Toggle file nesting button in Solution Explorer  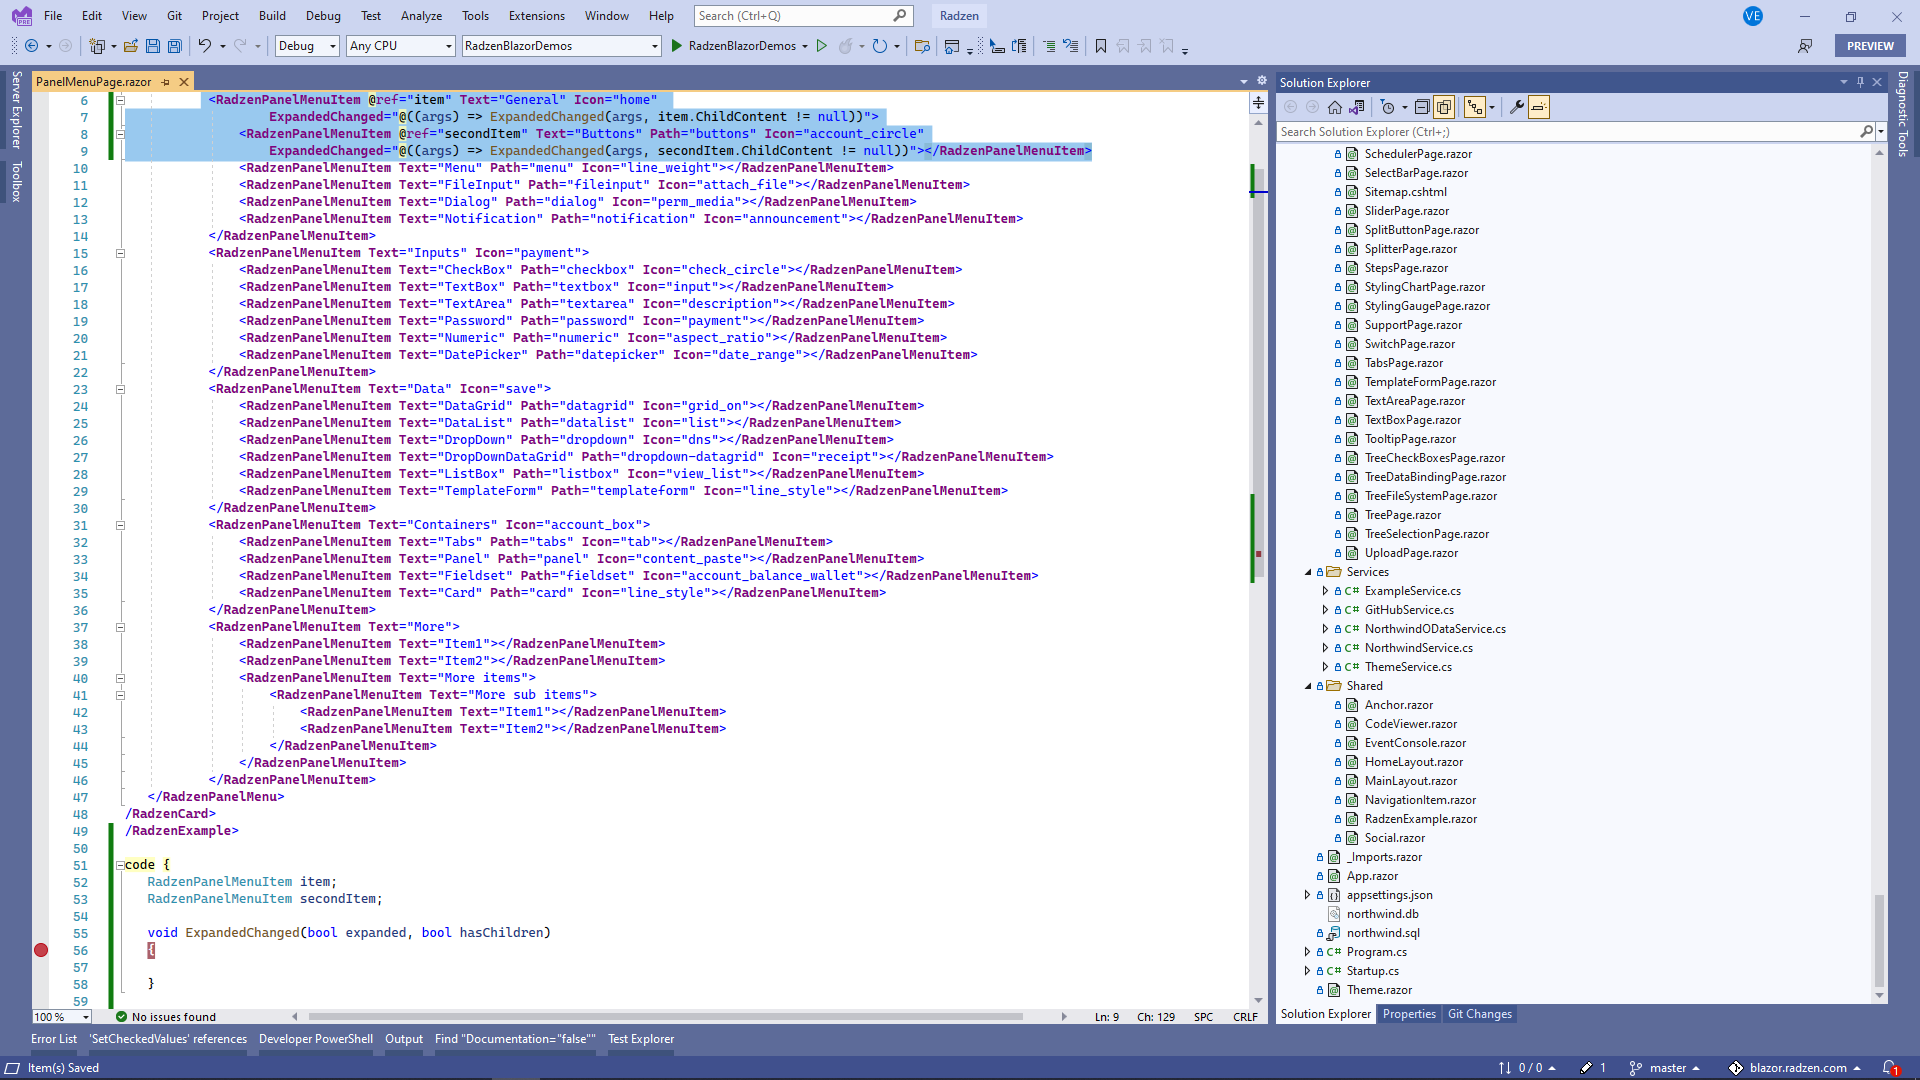(1474, 107)
